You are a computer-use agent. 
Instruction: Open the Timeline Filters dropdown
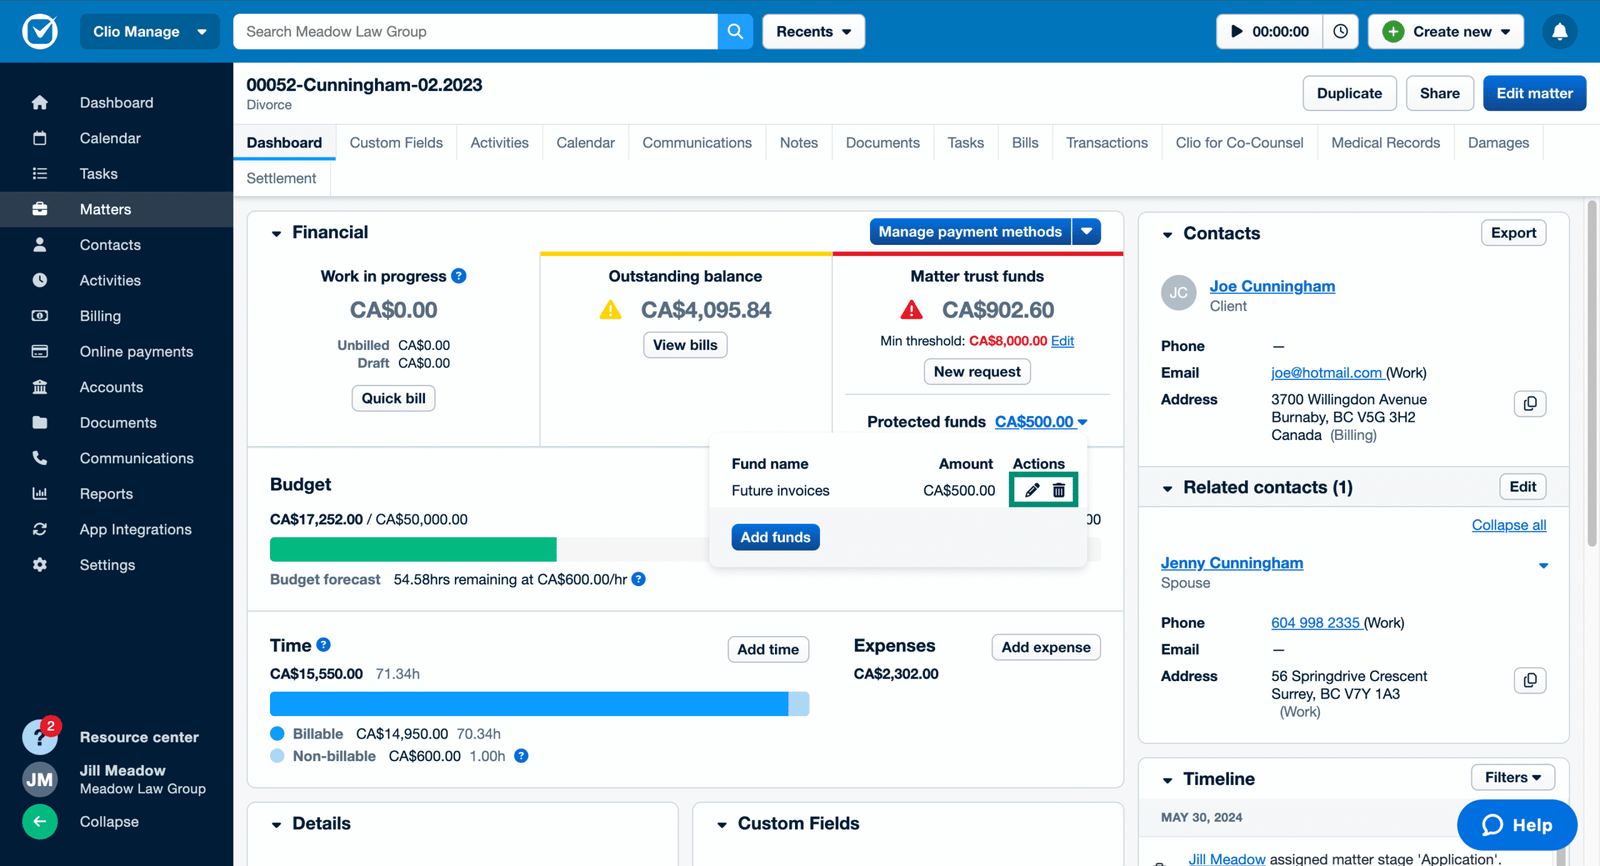(1513, 777)
